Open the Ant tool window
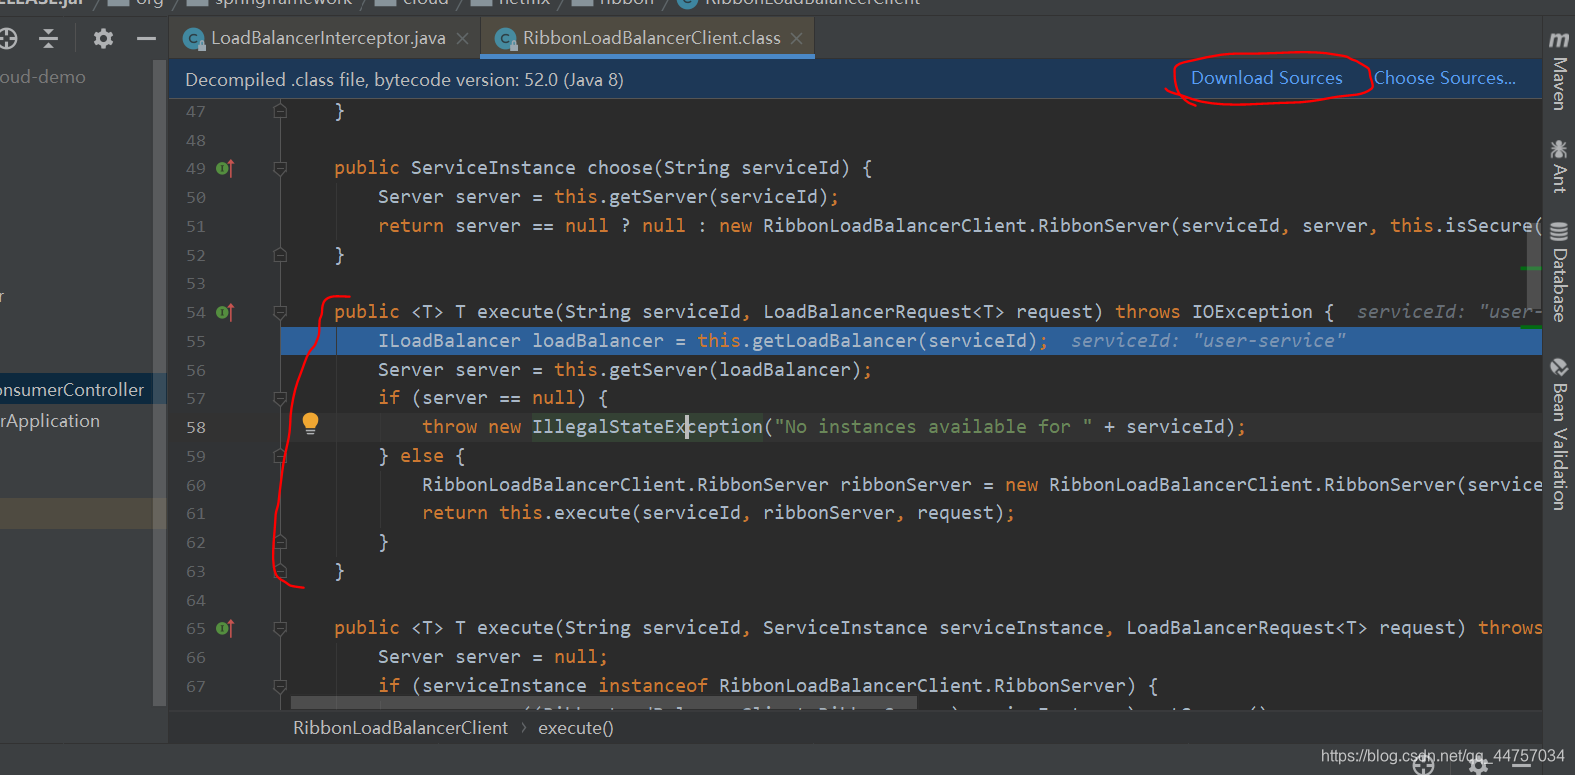 [1559, 166]
